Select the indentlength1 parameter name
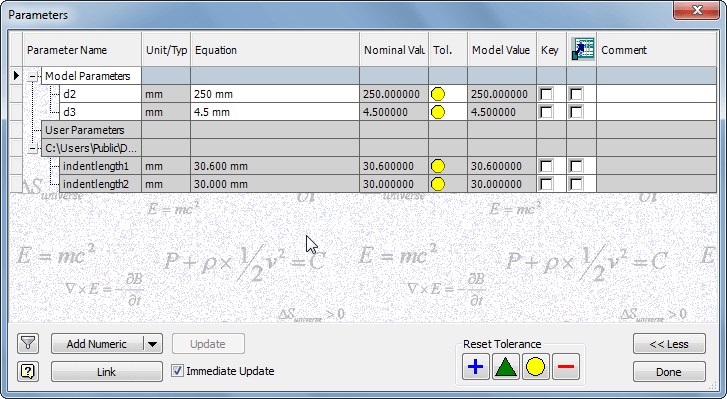This screenshot has width=727, height=399. tap(101, 166)
